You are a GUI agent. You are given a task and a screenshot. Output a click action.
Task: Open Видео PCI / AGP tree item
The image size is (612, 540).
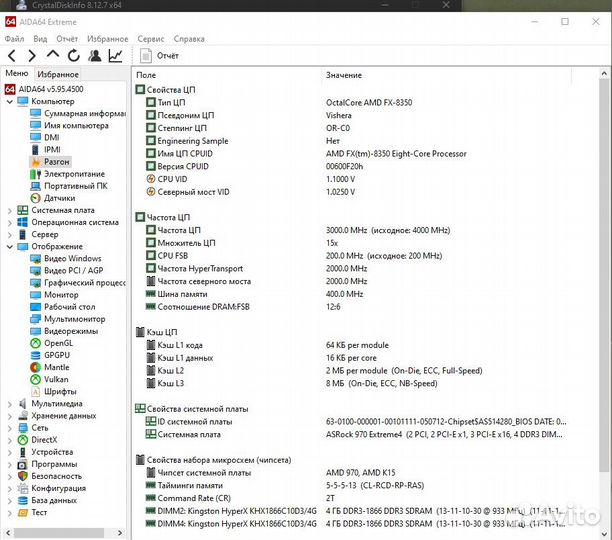(x=67, y=270)
